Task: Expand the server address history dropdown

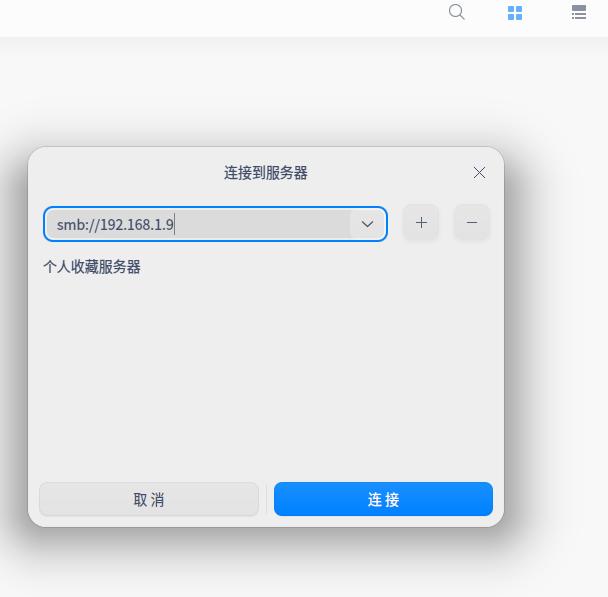Action: (x=367, y=224)
